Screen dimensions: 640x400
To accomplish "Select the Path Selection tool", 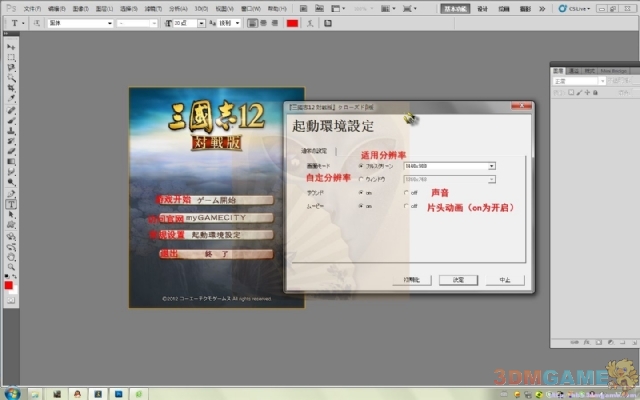I will pyautogui.click(x=11, y=214).
